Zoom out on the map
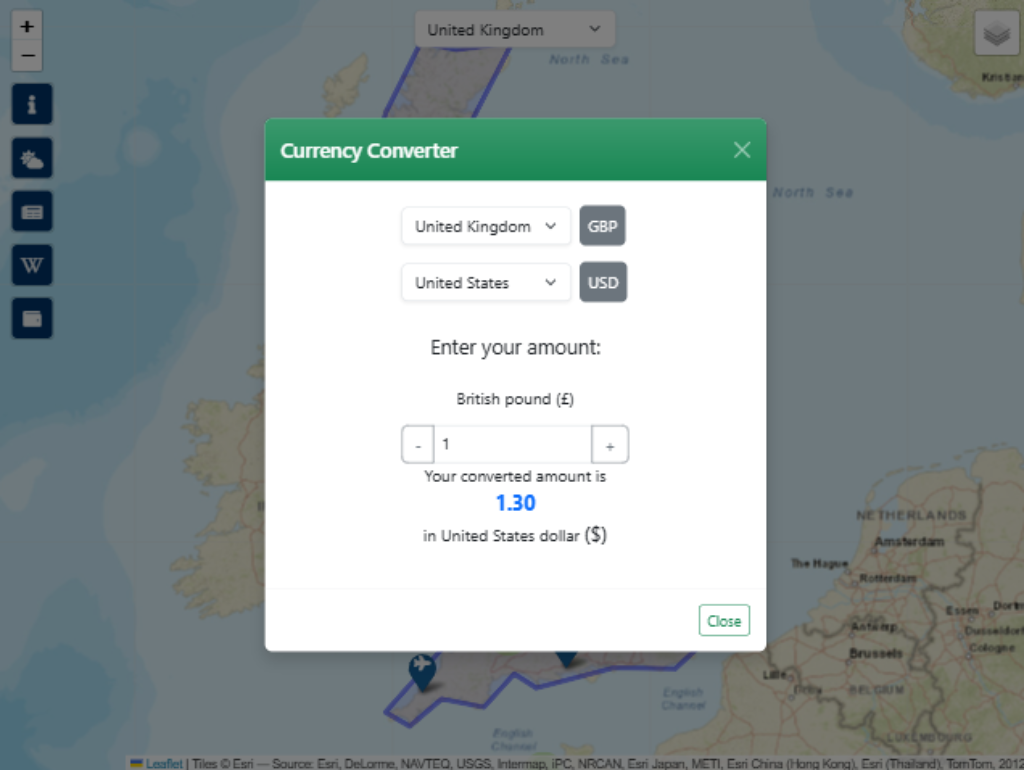The width and height of the screenshot is (1024, 770). (x=27, y=56)
